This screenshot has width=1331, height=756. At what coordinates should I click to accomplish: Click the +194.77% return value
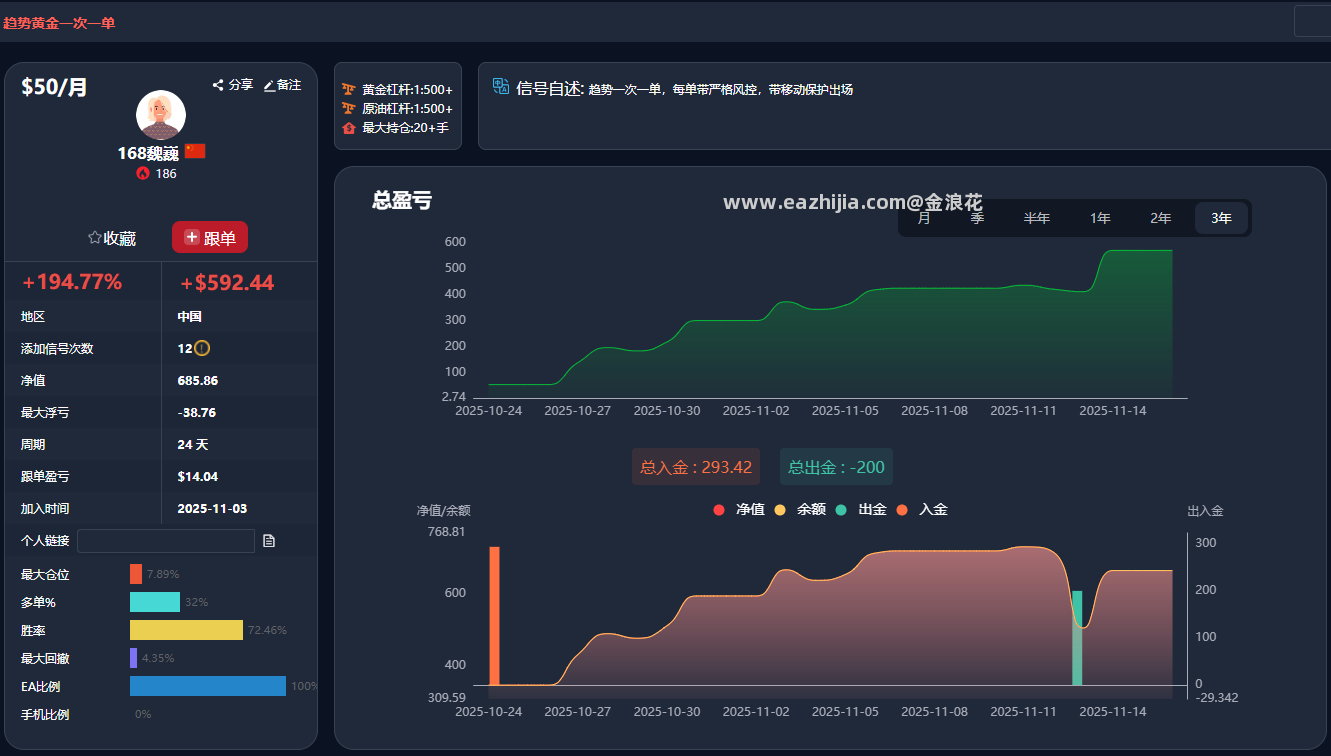72,283
